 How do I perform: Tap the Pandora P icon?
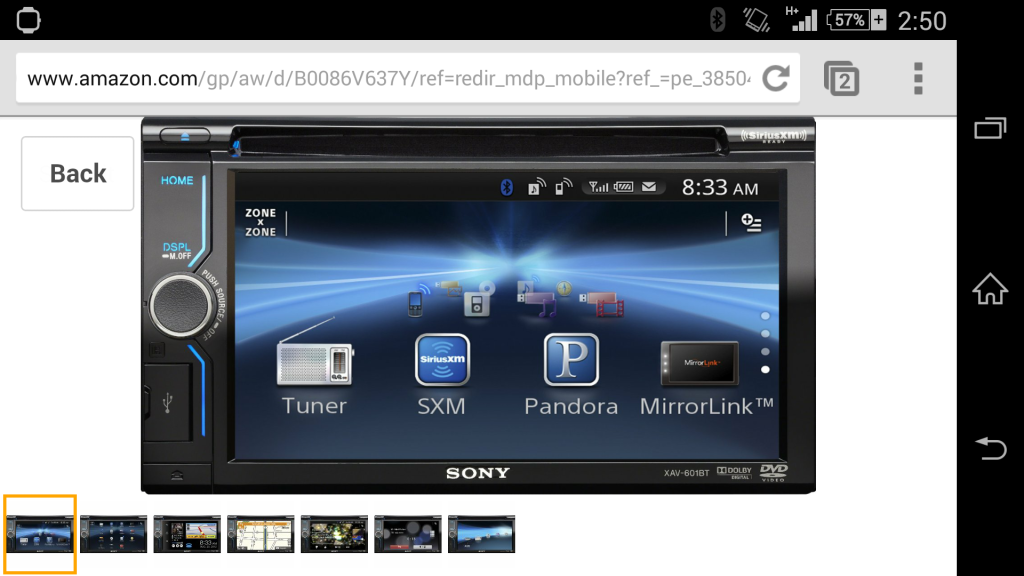571,359
